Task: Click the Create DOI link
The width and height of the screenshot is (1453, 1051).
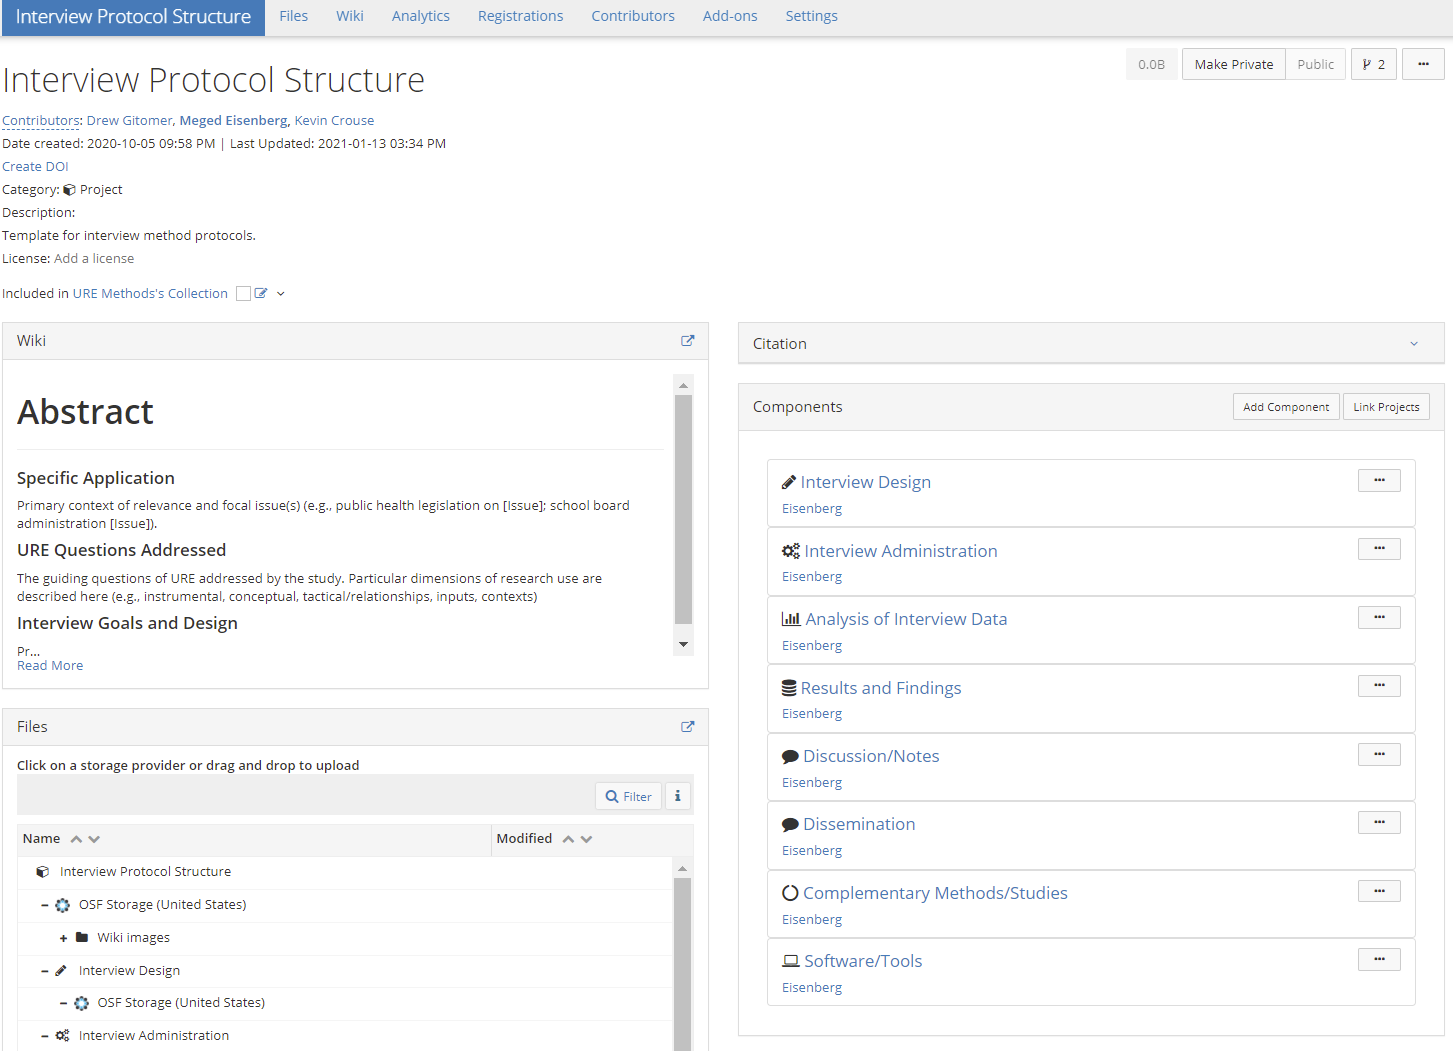Action: point(35,167)
